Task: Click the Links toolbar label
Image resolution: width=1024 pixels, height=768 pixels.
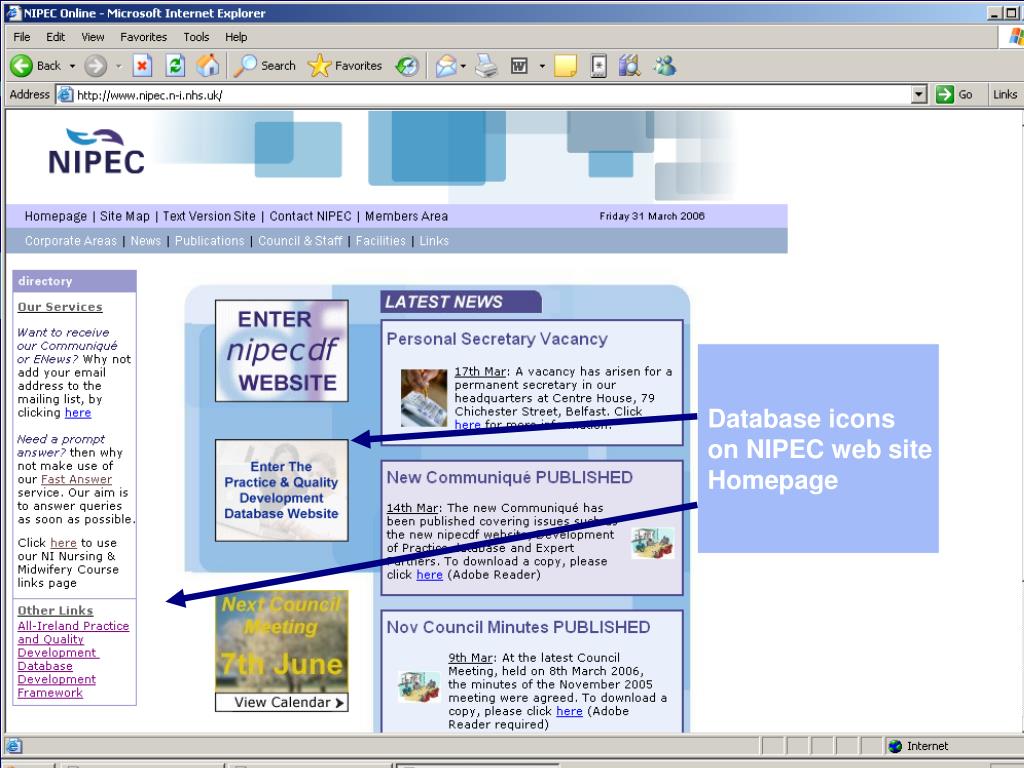Action: click(1004, 94)
